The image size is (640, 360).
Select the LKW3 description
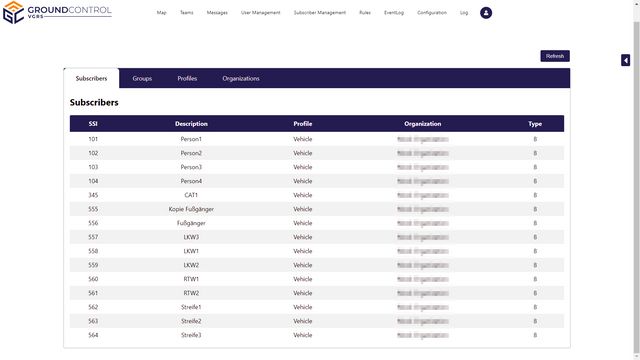click(x=191, y=237)
